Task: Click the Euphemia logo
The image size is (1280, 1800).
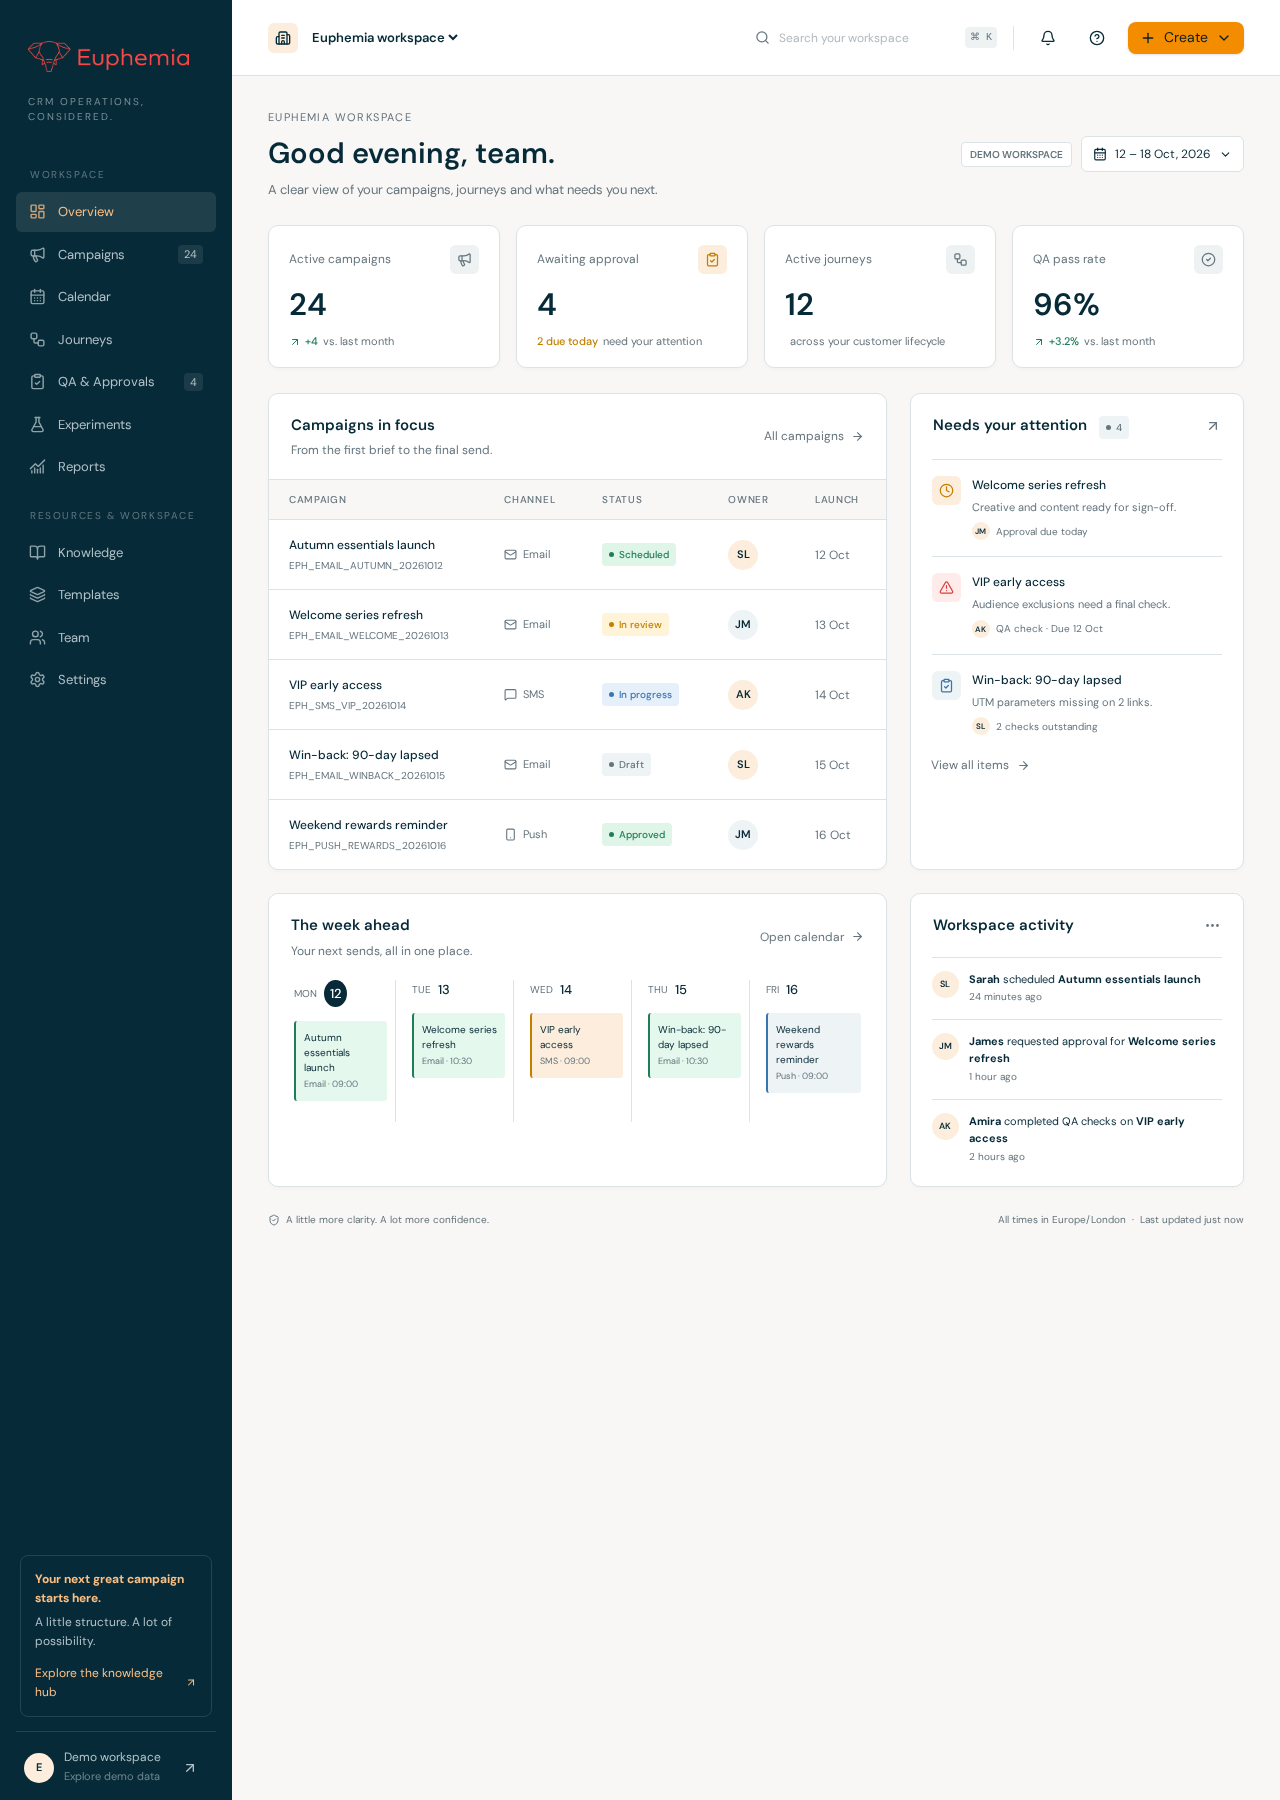Action: point(109,57)
